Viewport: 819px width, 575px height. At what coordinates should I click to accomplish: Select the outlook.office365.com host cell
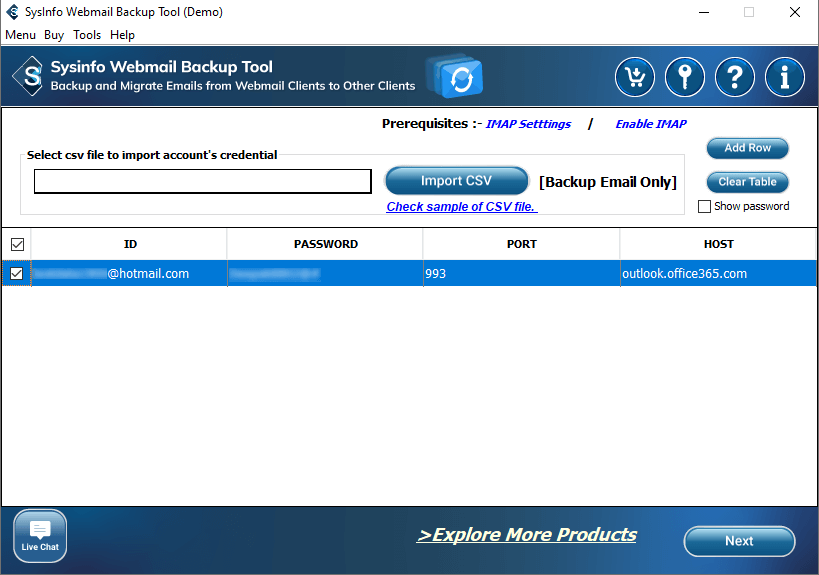point(719,274)
